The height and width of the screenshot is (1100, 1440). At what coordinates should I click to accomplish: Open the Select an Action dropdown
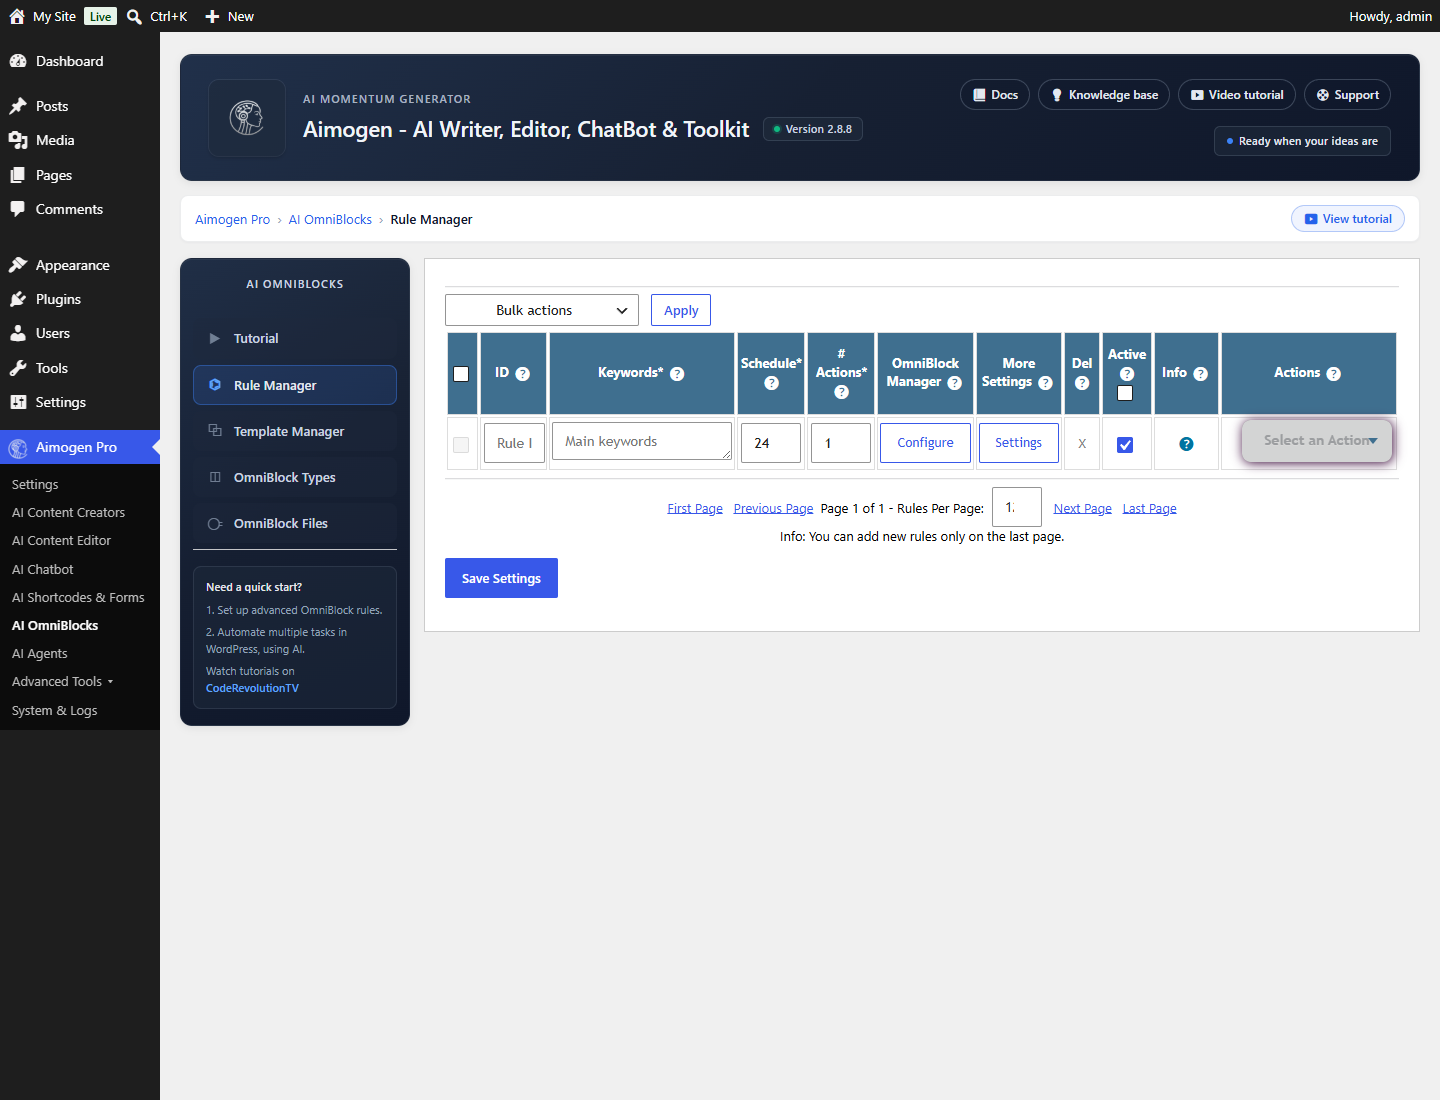click(x=1317, y=441)
